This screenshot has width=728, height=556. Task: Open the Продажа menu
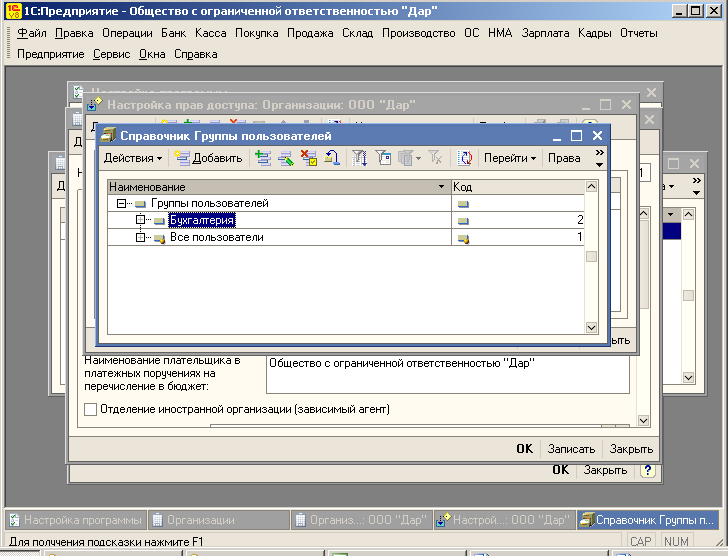click(x=310, y=33)
